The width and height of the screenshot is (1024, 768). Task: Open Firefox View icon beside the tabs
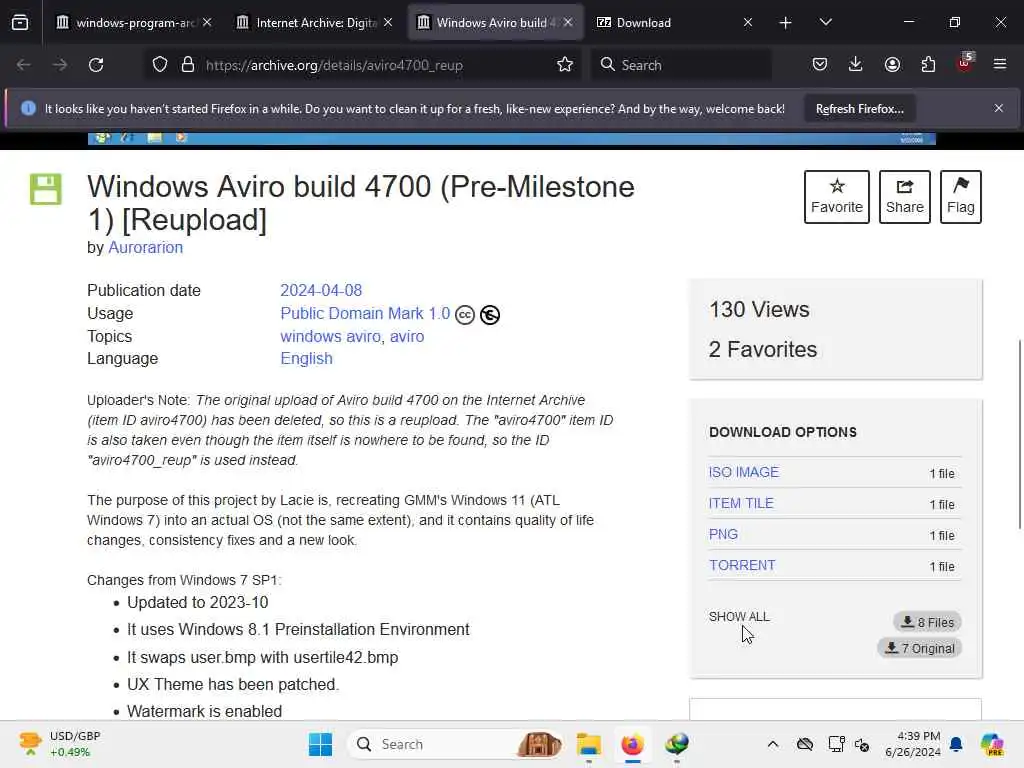pos(20,23)
